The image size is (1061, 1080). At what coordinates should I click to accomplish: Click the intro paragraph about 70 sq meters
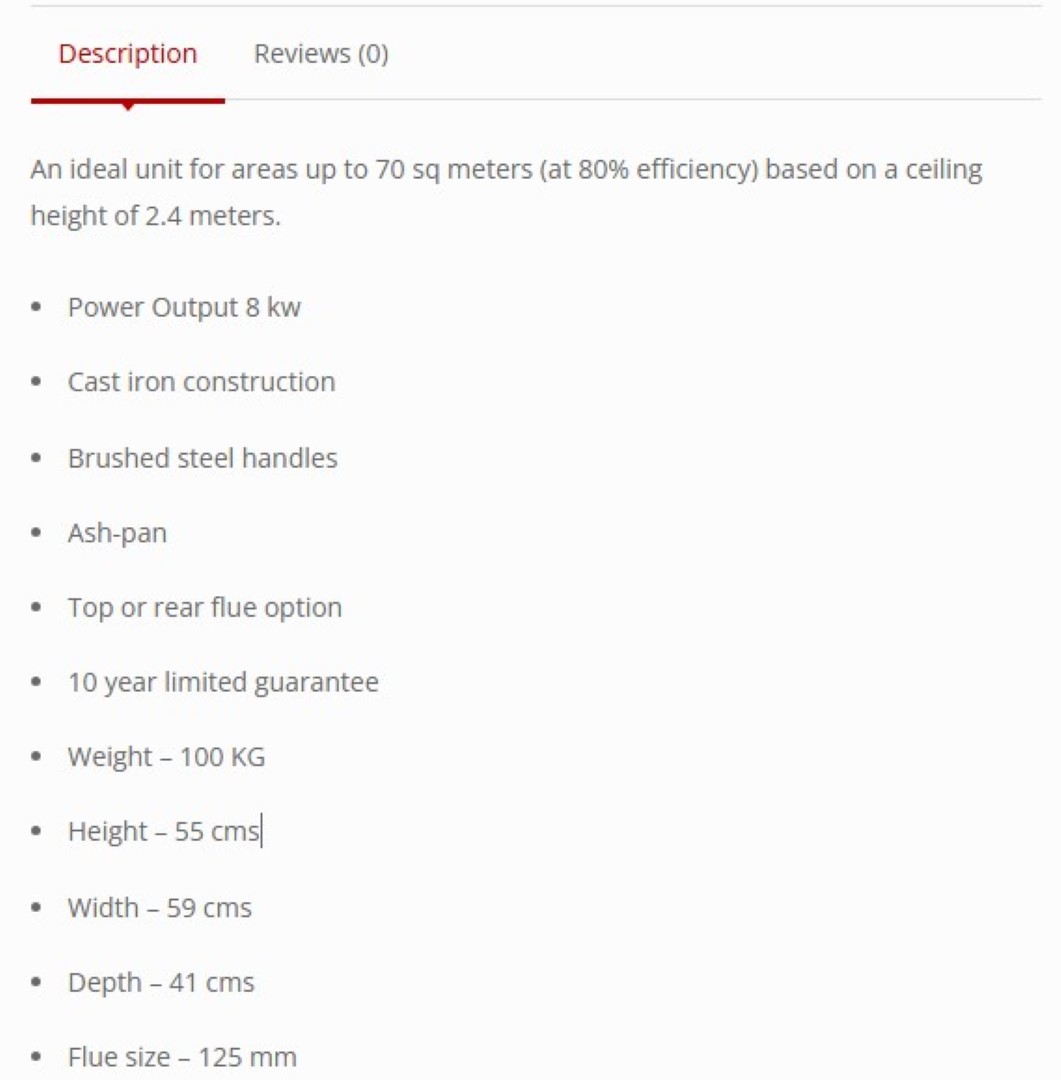(506, 192)
